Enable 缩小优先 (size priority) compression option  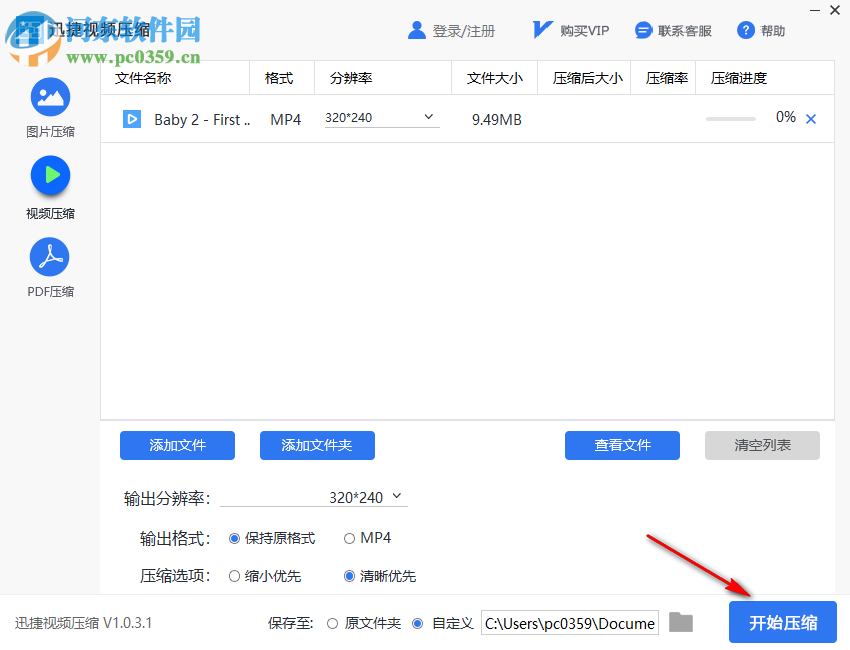235,577
